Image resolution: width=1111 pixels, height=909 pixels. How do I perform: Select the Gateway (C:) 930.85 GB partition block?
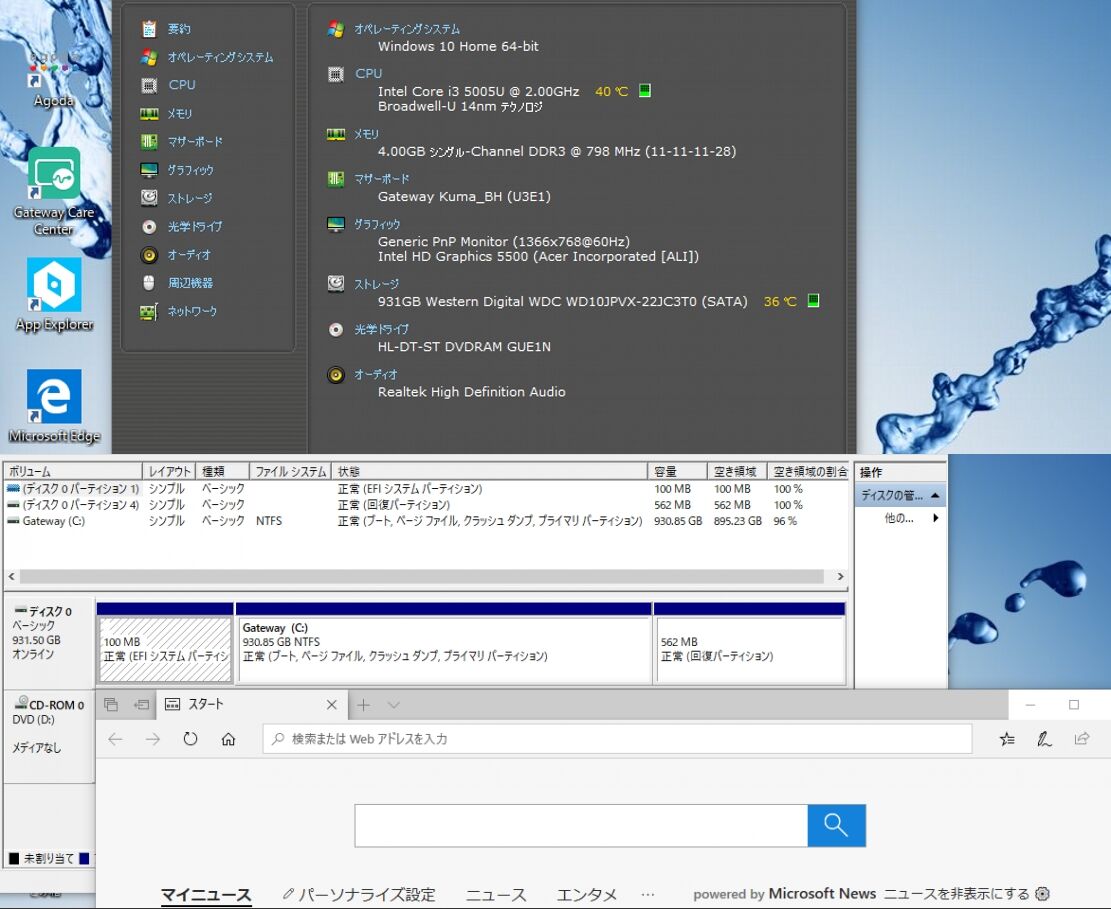(444, 648)
